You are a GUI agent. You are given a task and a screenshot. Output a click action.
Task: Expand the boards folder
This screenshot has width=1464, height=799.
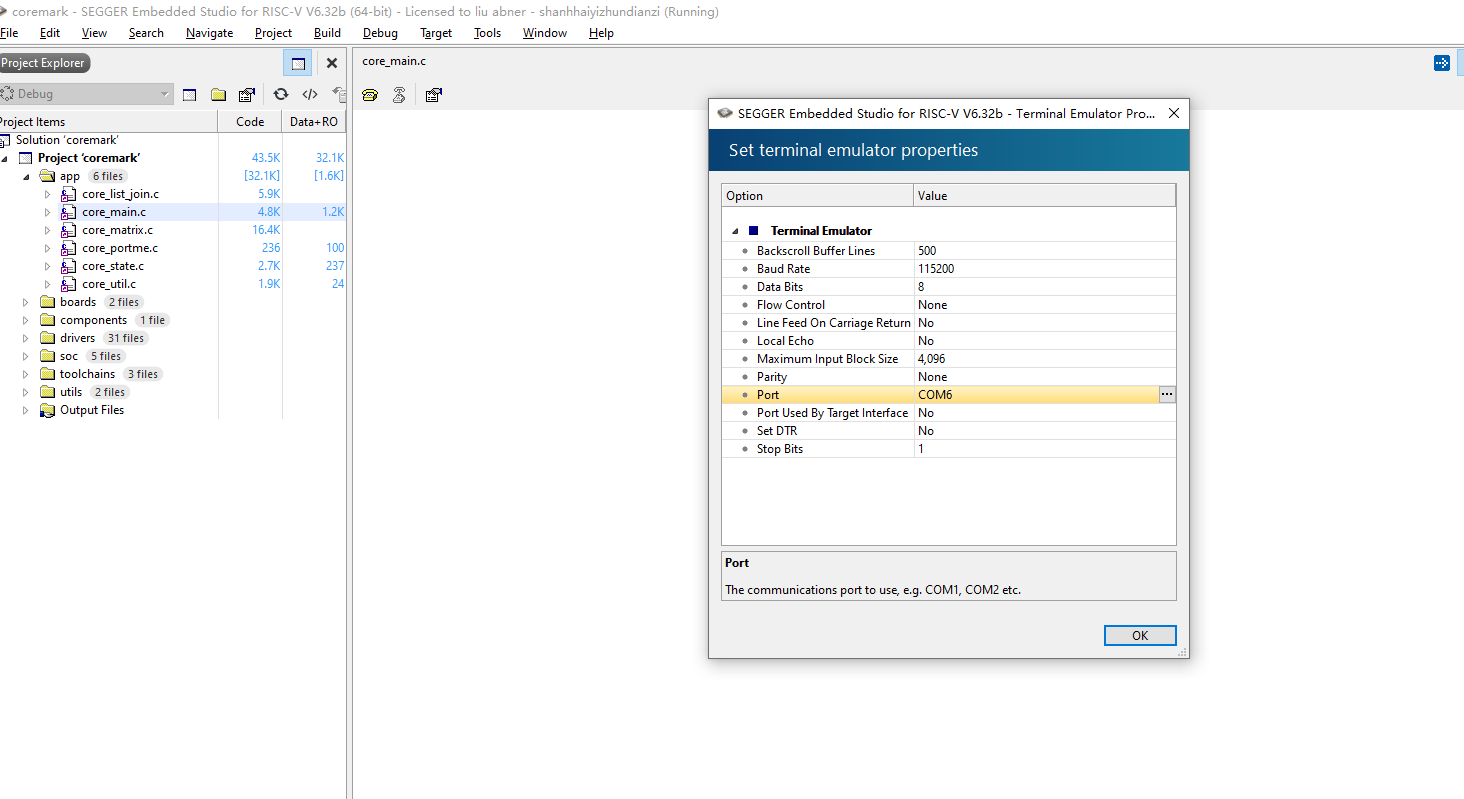point(26,302)
